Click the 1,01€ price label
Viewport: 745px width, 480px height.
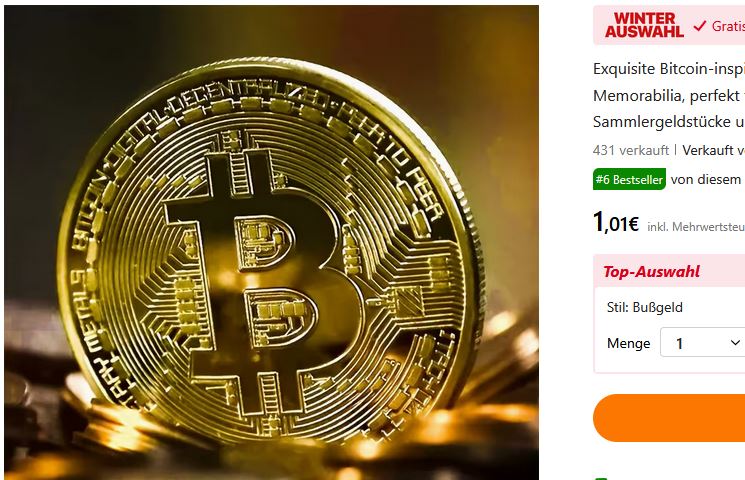click(x=616, y=222)
